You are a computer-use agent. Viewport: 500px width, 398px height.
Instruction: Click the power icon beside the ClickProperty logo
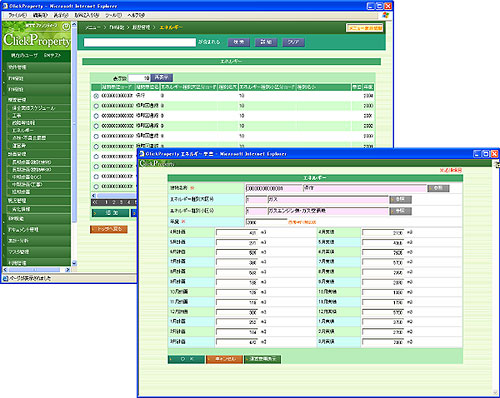click(x=66, y=26)
